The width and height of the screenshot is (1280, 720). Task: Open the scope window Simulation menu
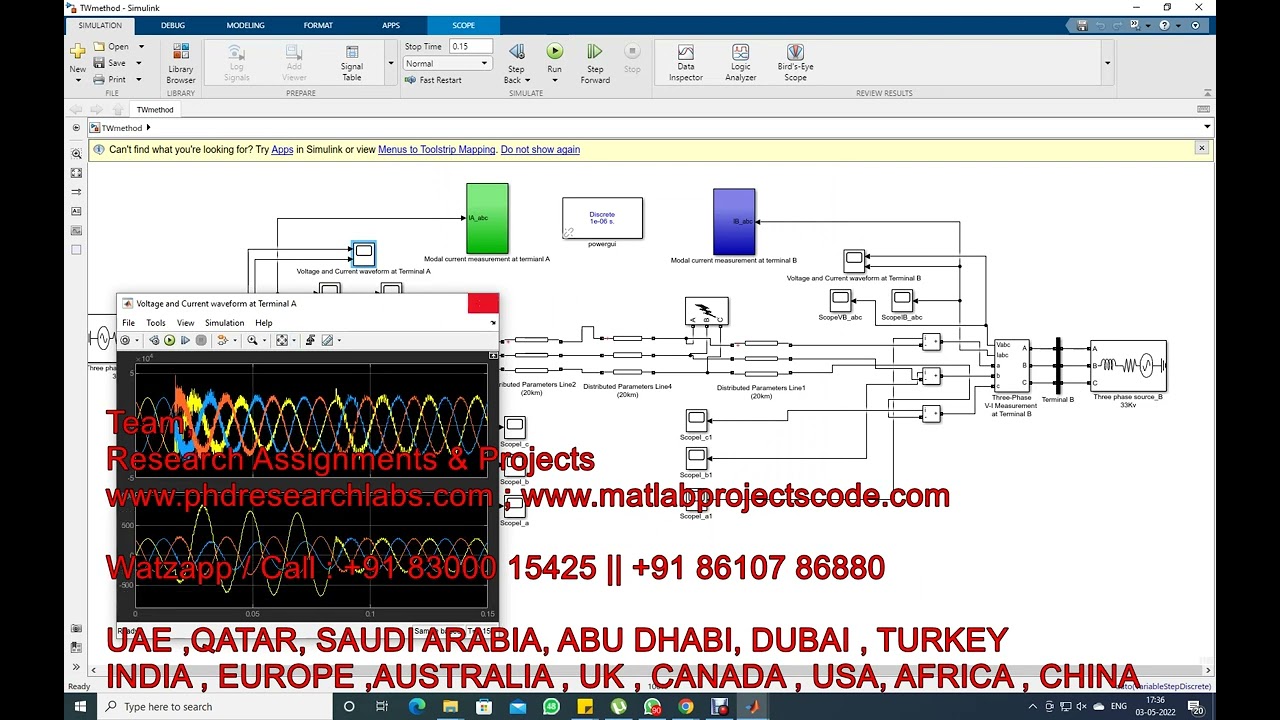coord(224,323)
